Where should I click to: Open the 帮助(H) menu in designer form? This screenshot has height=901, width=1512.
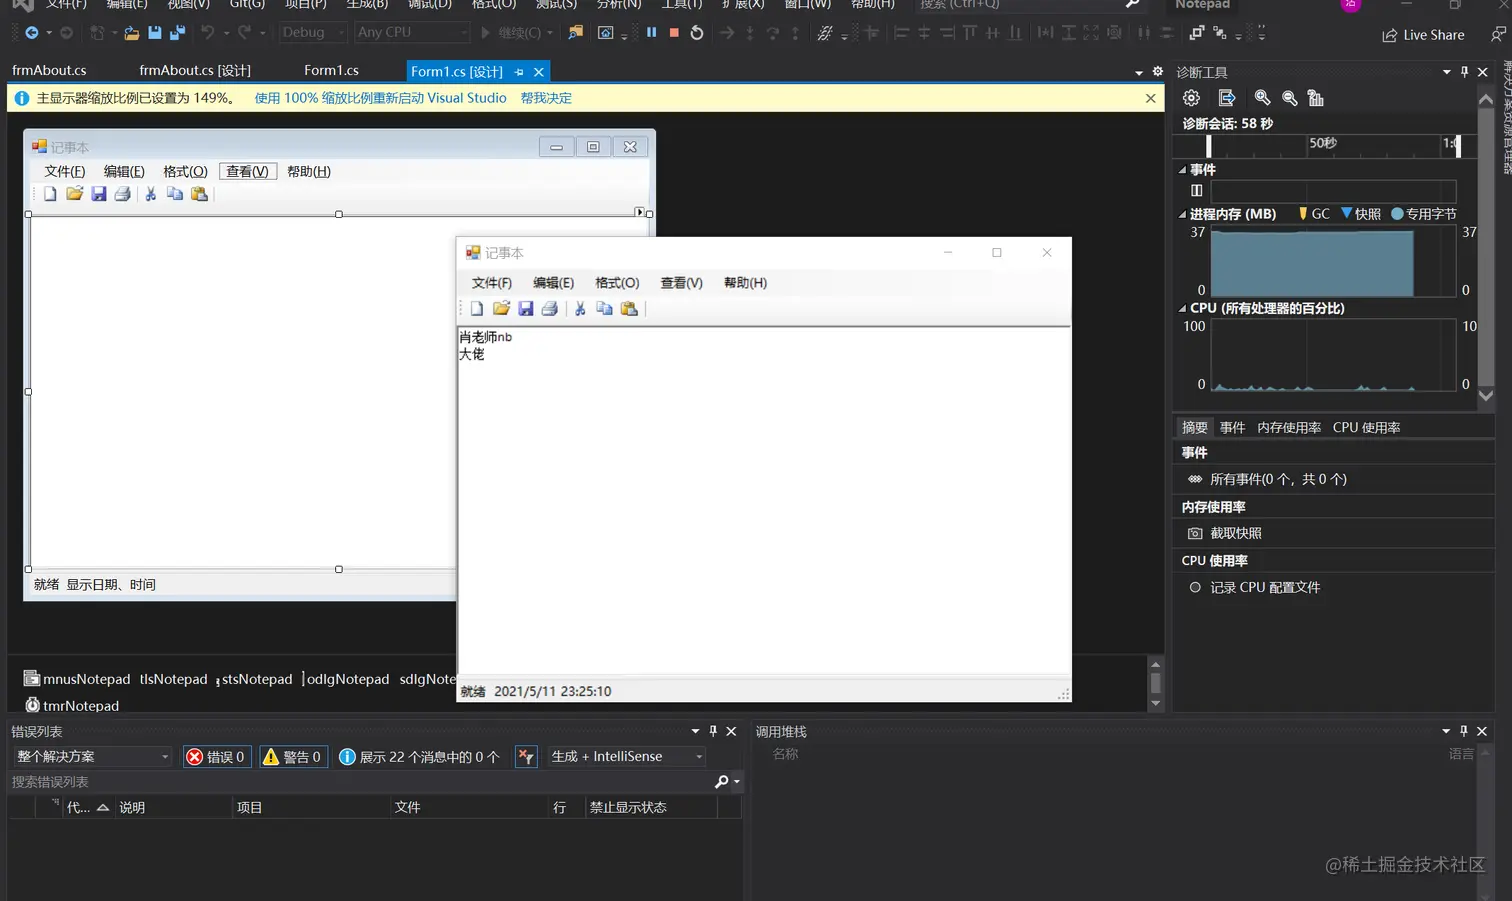tap(309, 172)
